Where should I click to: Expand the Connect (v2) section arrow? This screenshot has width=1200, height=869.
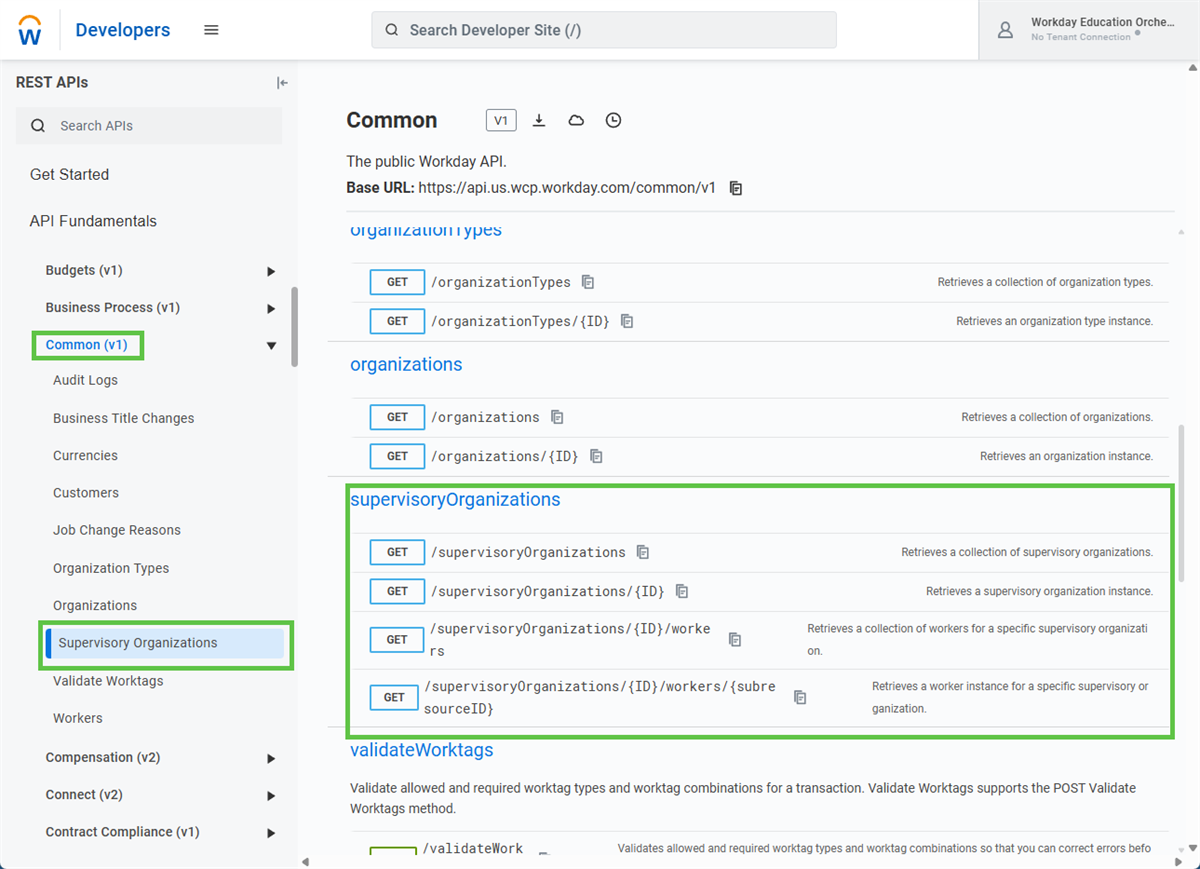(x=271, y=795)
